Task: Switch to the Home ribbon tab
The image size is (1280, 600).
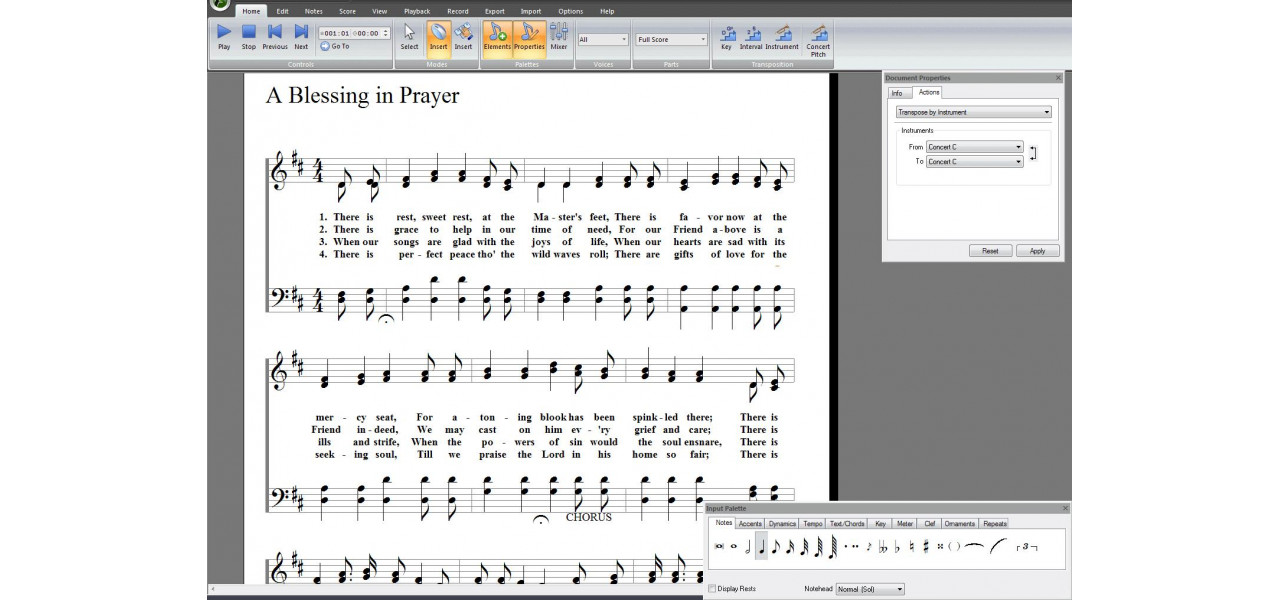Action: pos(251,11)
